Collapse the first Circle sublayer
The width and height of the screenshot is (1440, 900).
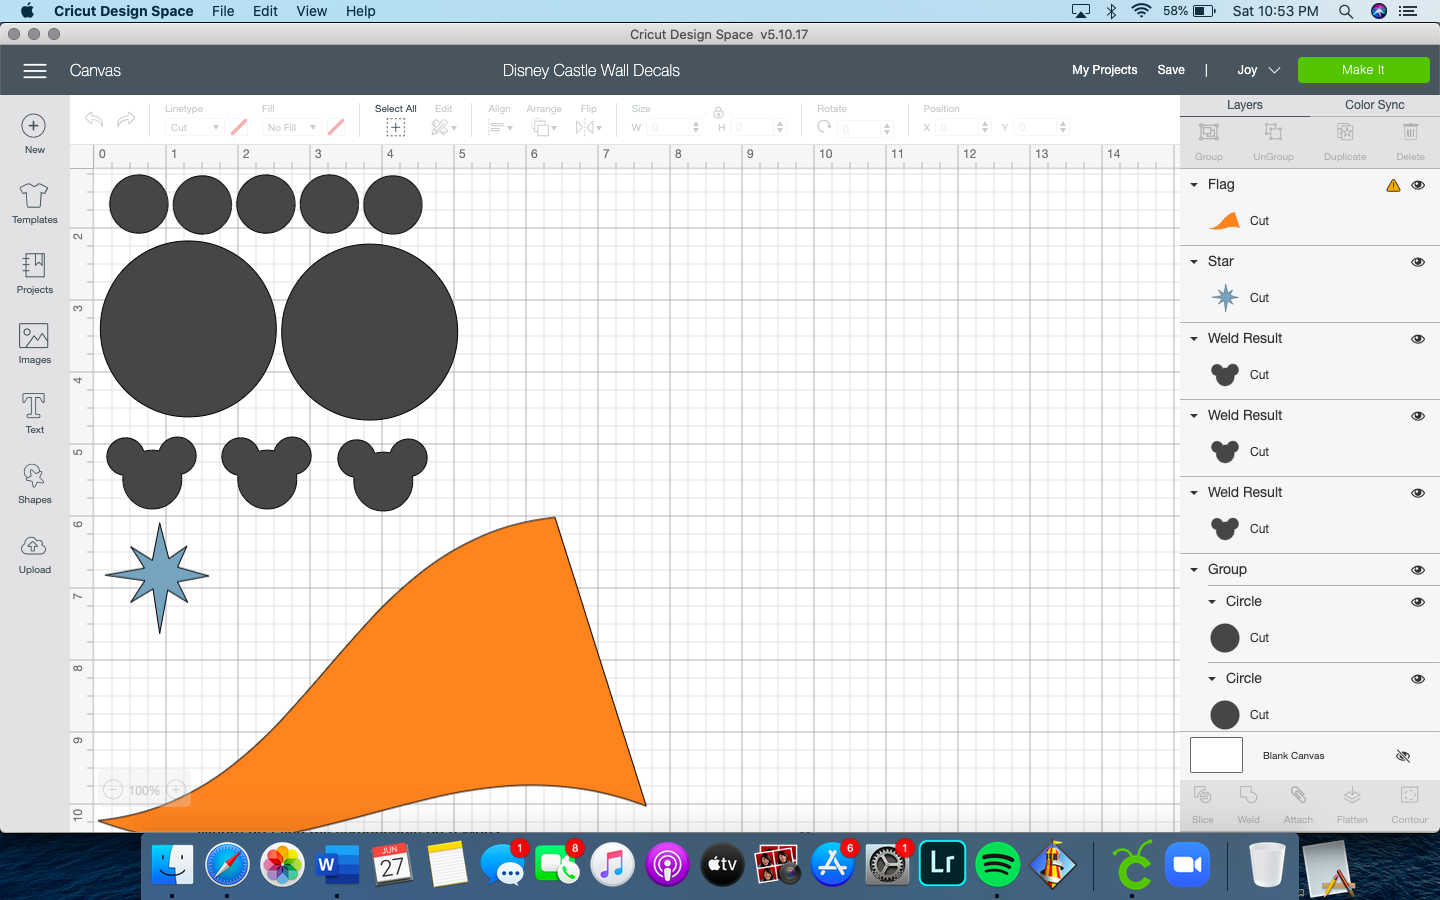click(x=1212, y=602)
